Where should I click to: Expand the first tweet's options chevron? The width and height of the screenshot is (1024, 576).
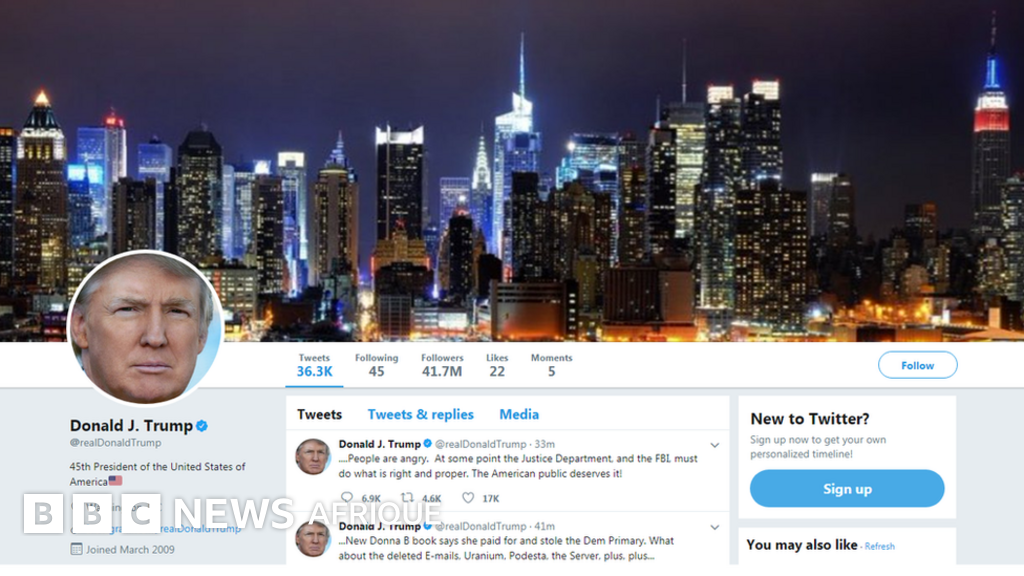click(x=714, y=445)
